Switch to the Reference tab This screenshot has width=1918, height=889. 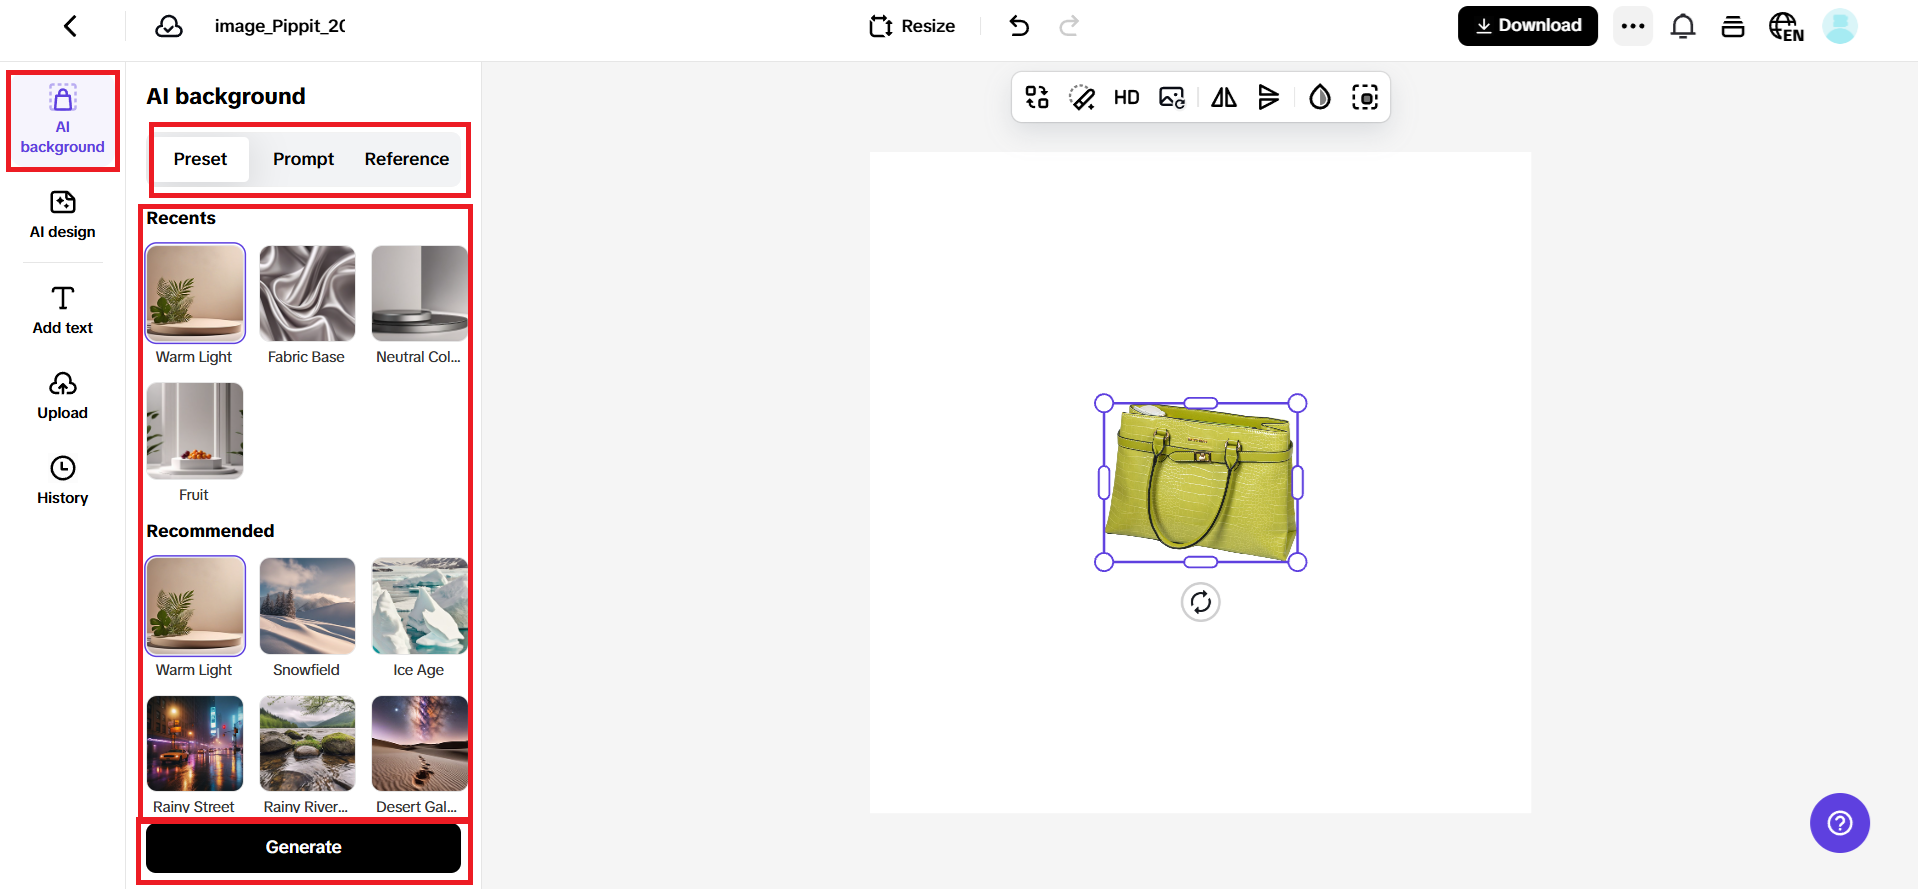[x=407, y=159]
